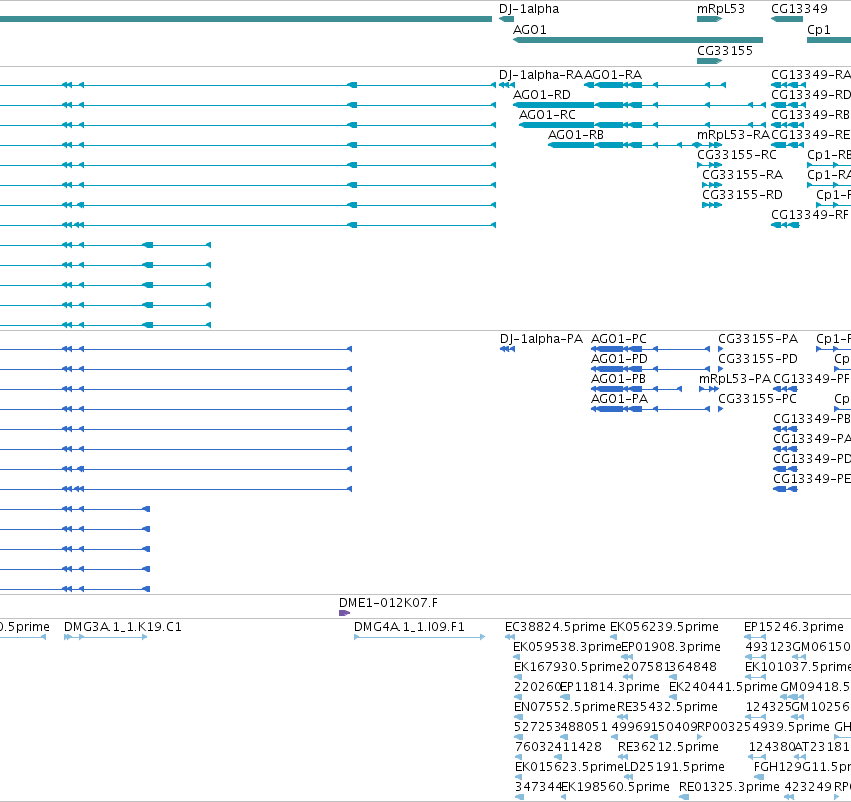Click the mRpL53 gene label

point(721,9)
